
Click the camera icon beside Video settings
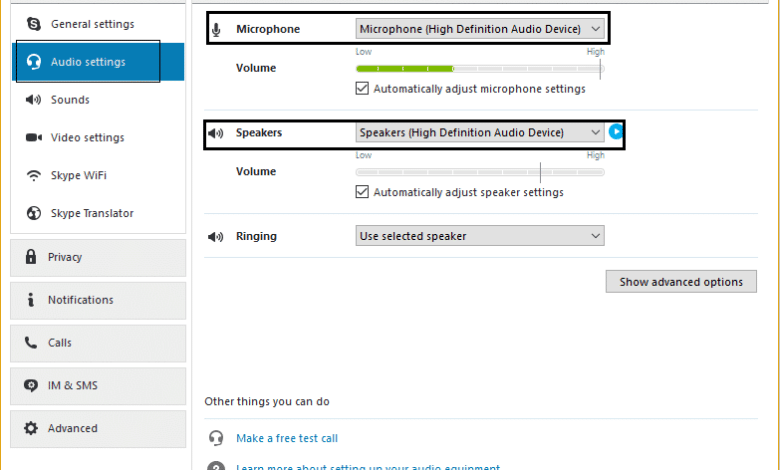(x=33, y=137)
